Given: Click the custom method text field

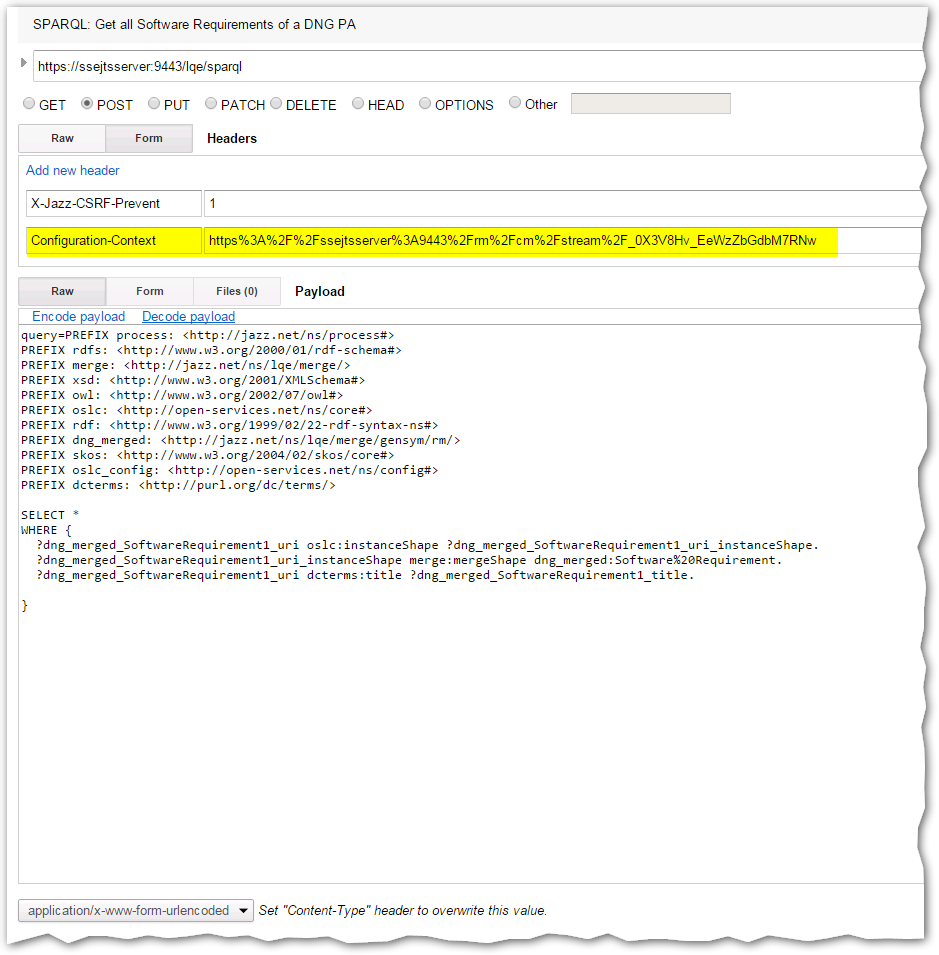Looking at the screenshot, I should 650,104.
